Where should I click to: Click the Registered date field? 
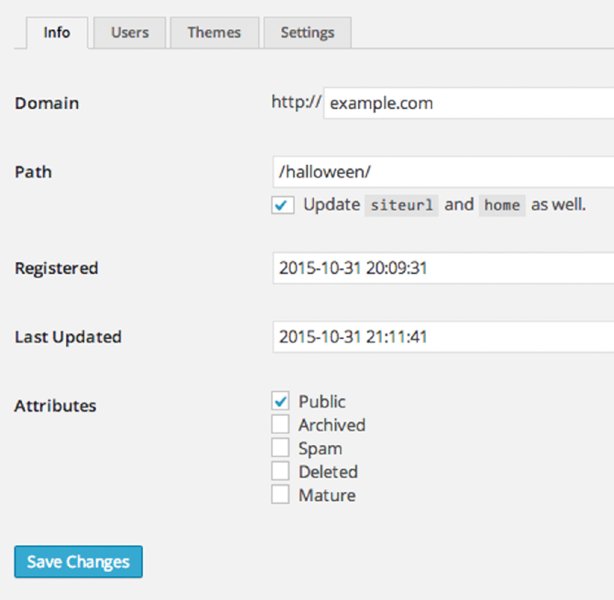[x=443, y=268]
